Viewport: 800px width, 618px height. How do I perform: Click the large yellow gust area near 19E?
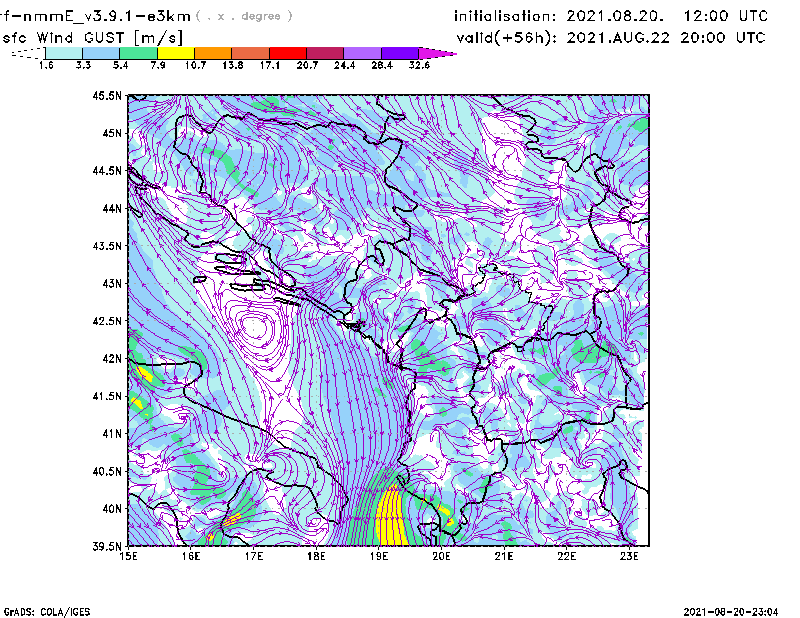(391, 516)
